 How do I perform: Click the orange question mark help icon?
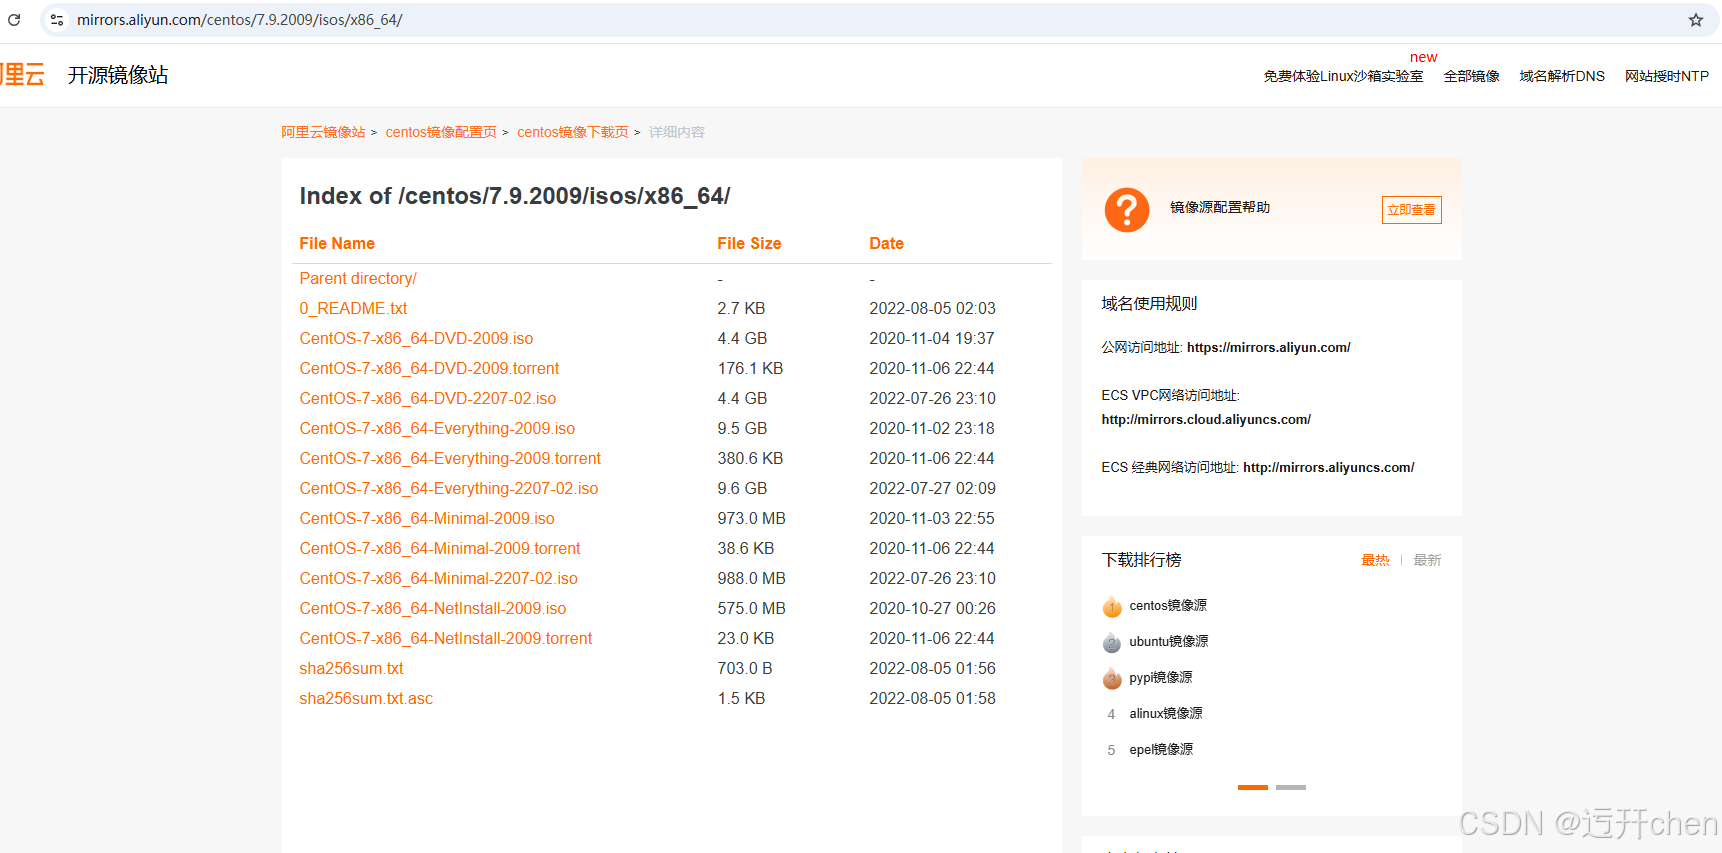pyautogui.click(x=1127, y=210)
